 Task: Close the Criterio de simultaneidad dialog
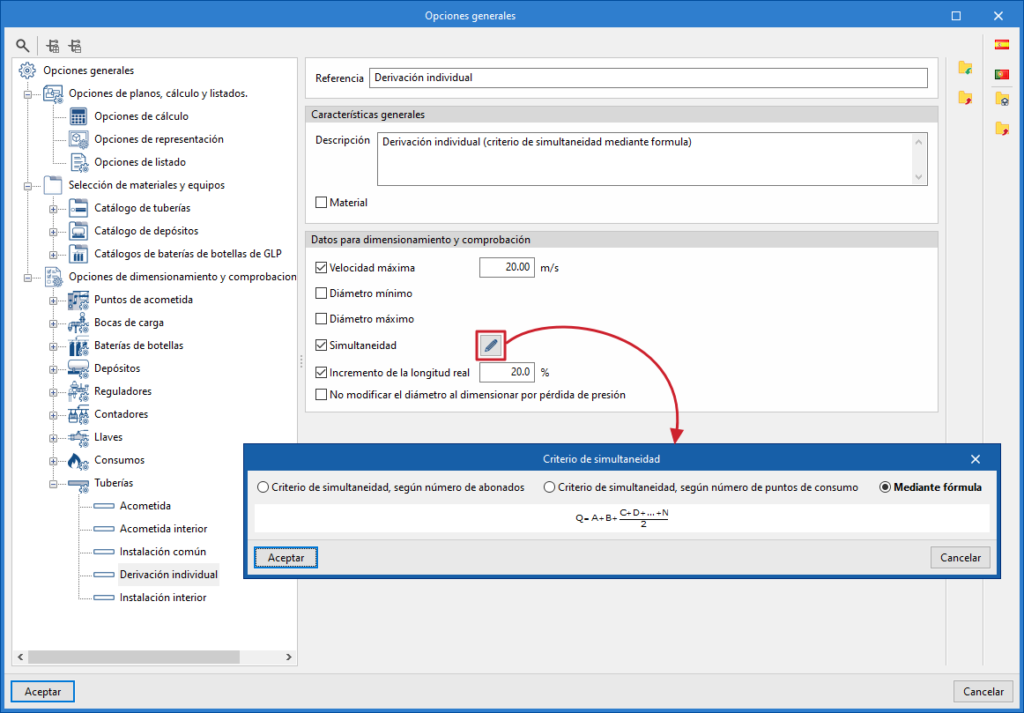click(x=975, y=459)
